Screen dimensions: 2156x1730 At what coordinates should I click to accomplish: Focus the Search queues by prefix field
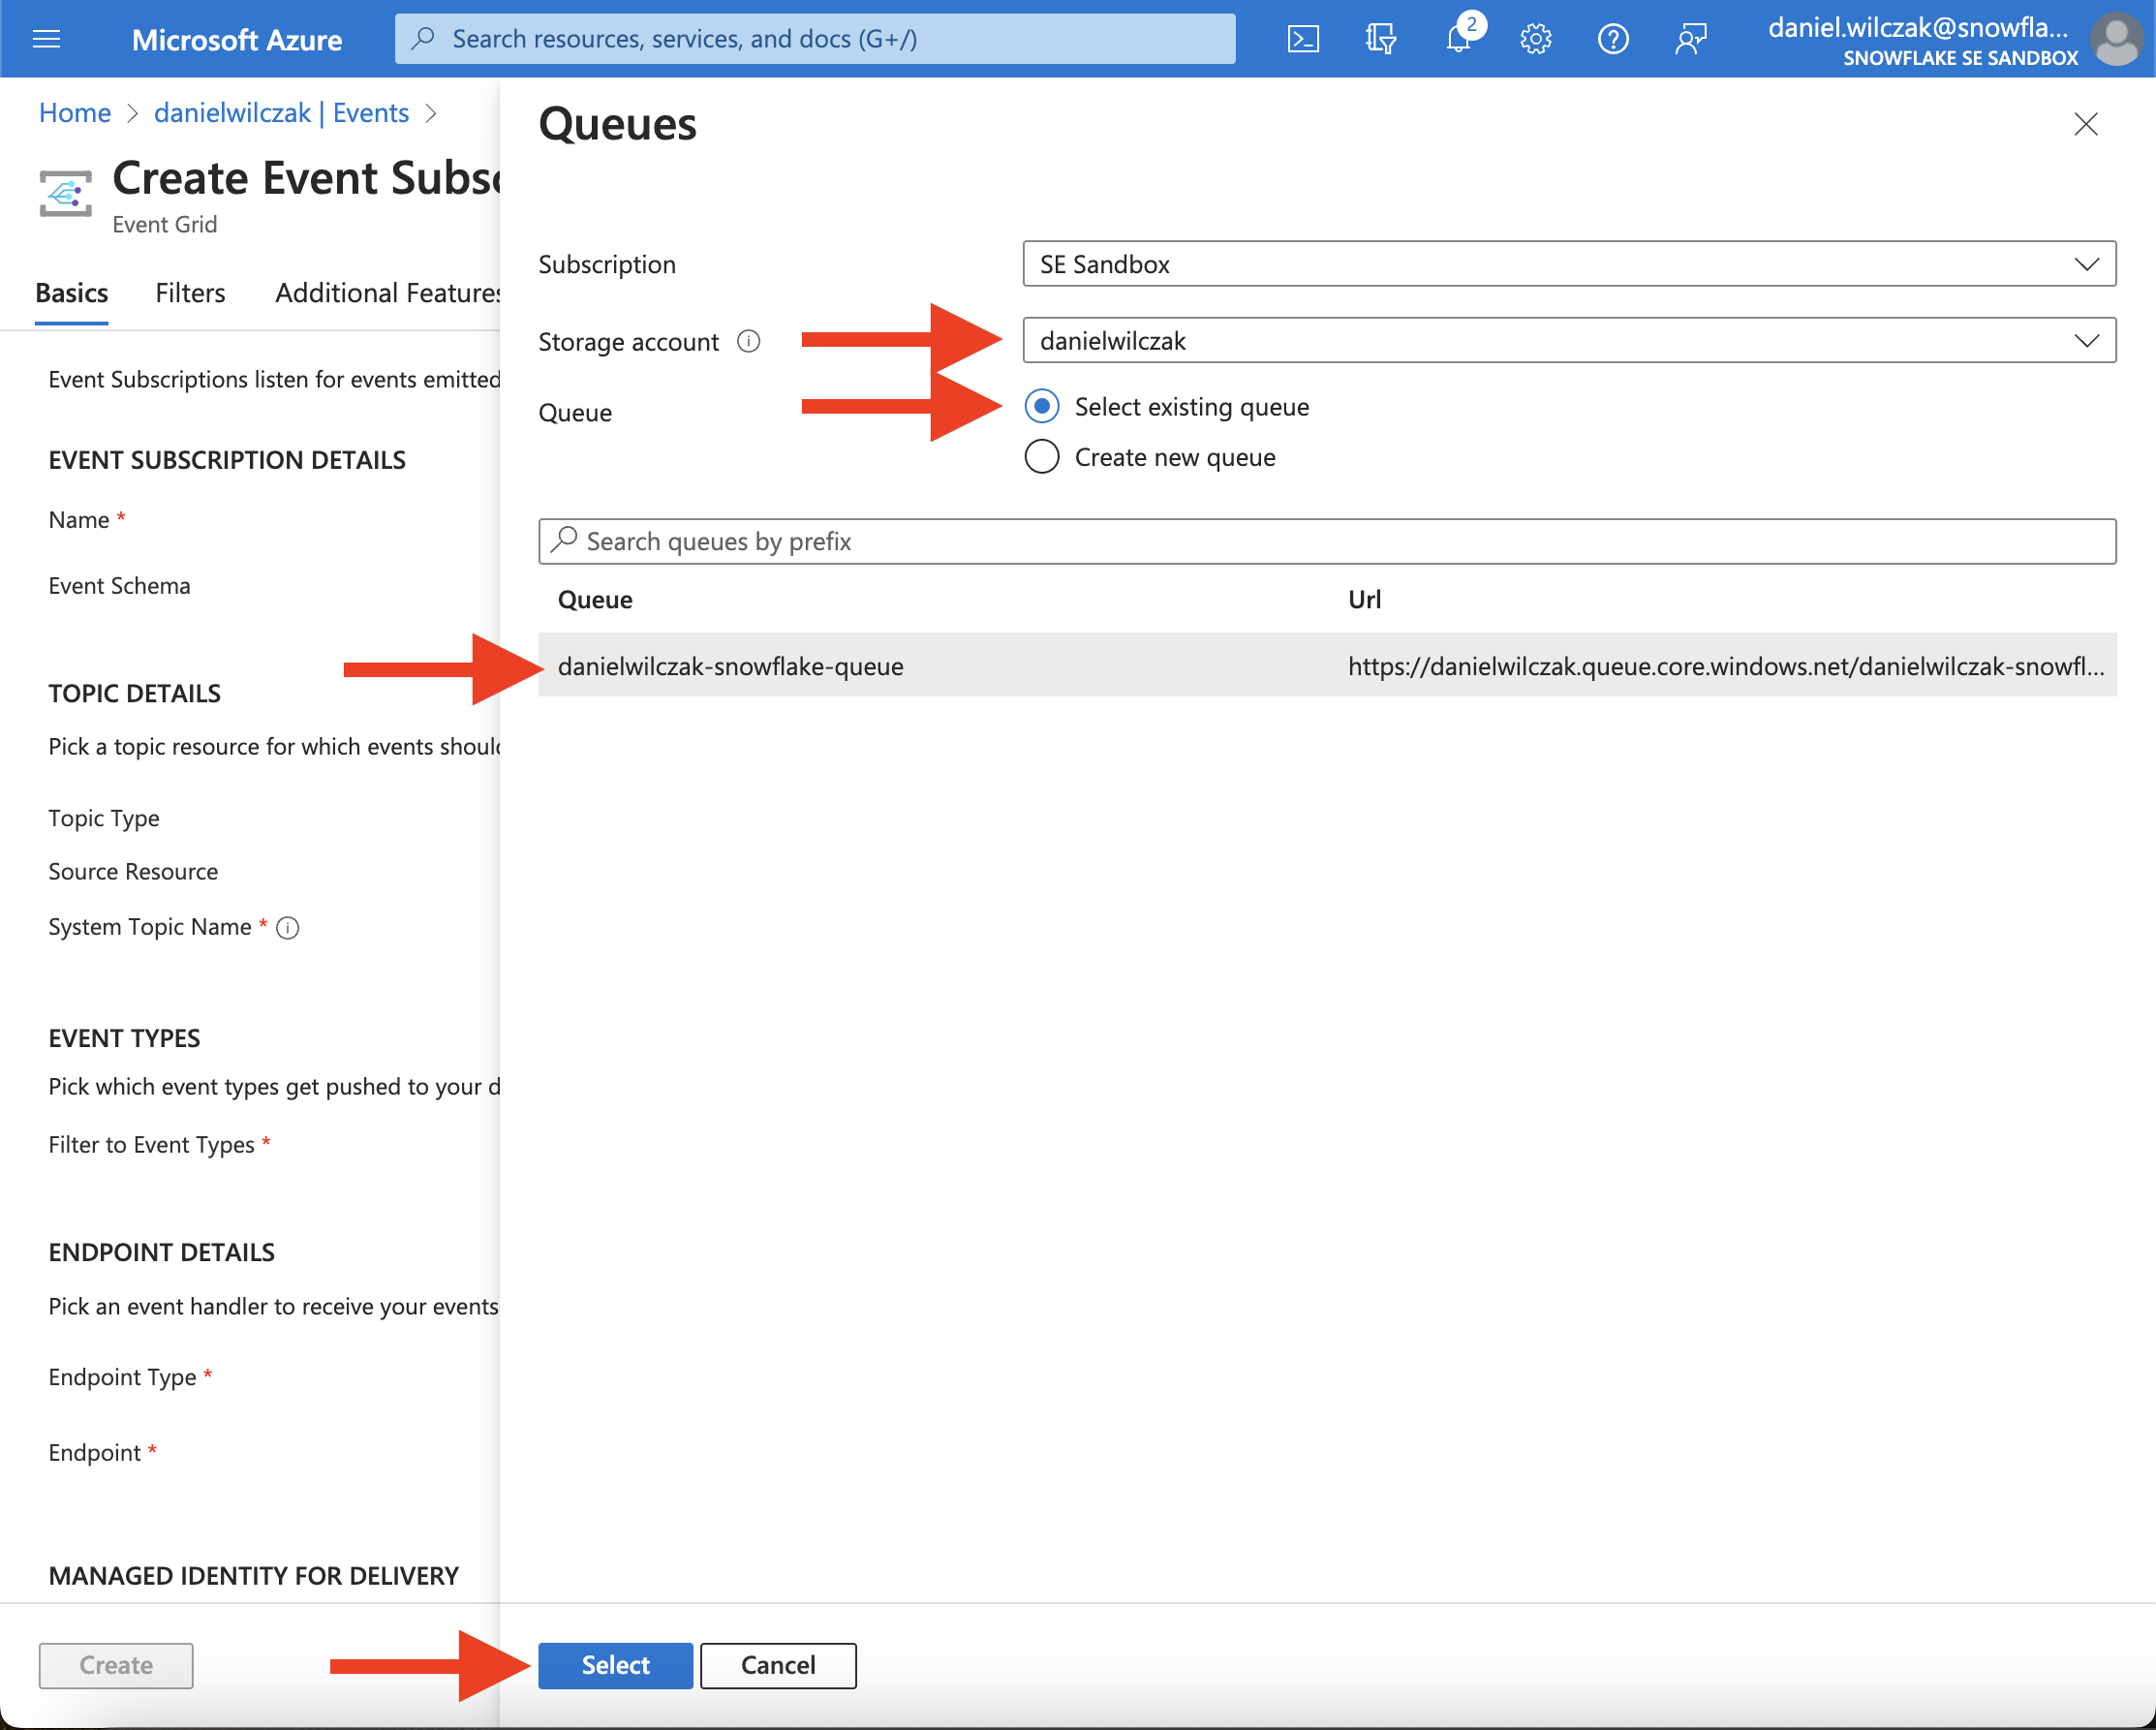1327,541
